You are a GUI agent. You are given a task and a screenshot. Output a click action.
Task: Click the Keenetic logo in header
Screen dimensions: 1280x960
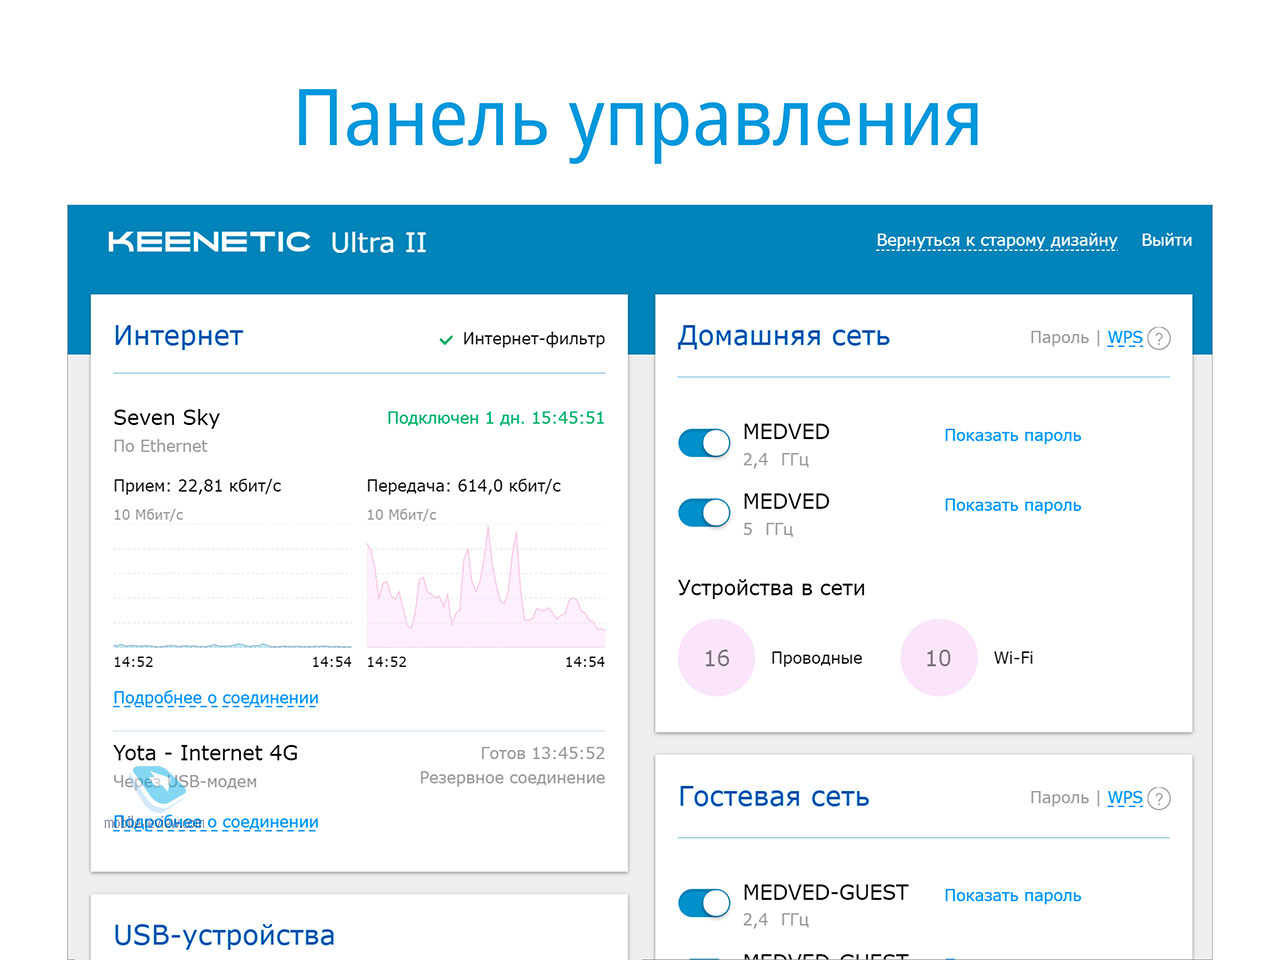[209, 242]
